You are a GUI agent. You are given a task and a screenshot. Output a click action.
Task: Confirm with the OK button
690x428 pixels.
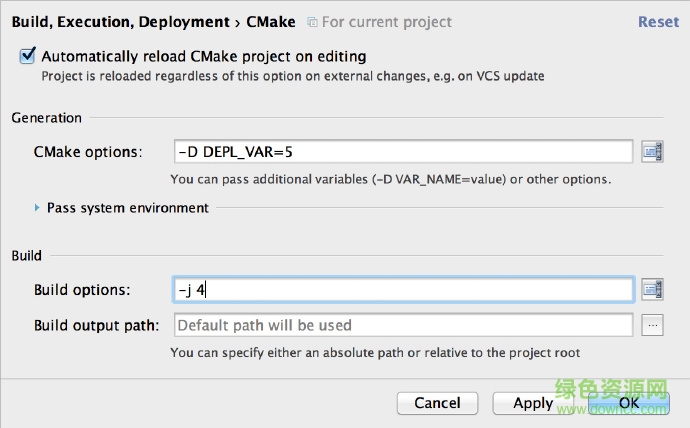tap(628, 403)
